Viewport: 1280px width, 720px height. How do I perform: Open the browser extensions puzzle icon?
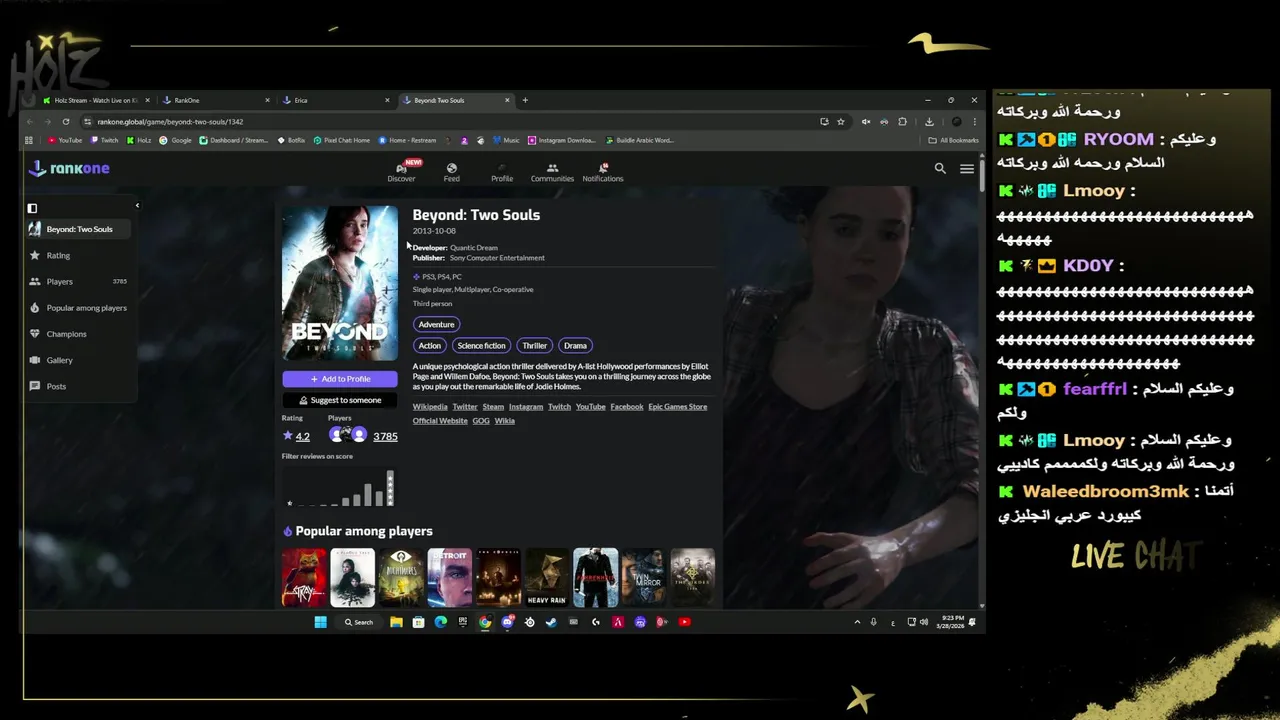(x=902, y=121)
